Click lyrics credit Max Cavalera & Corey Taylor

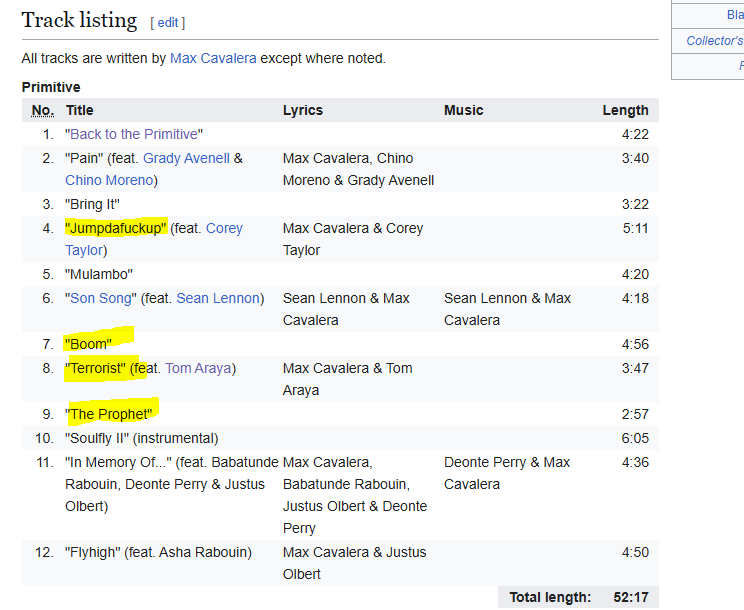click(353, 239)
